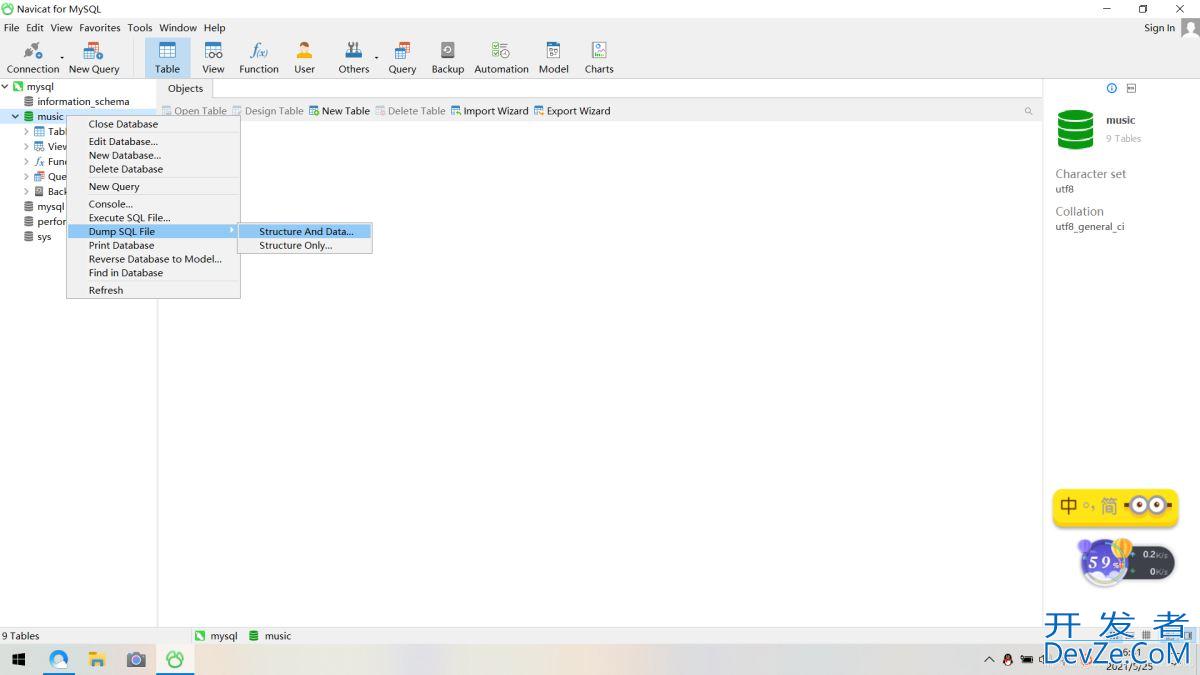Select Find in Database menu entry
This screenshot has width=1200, height=675.
click(x=153, y=273)
